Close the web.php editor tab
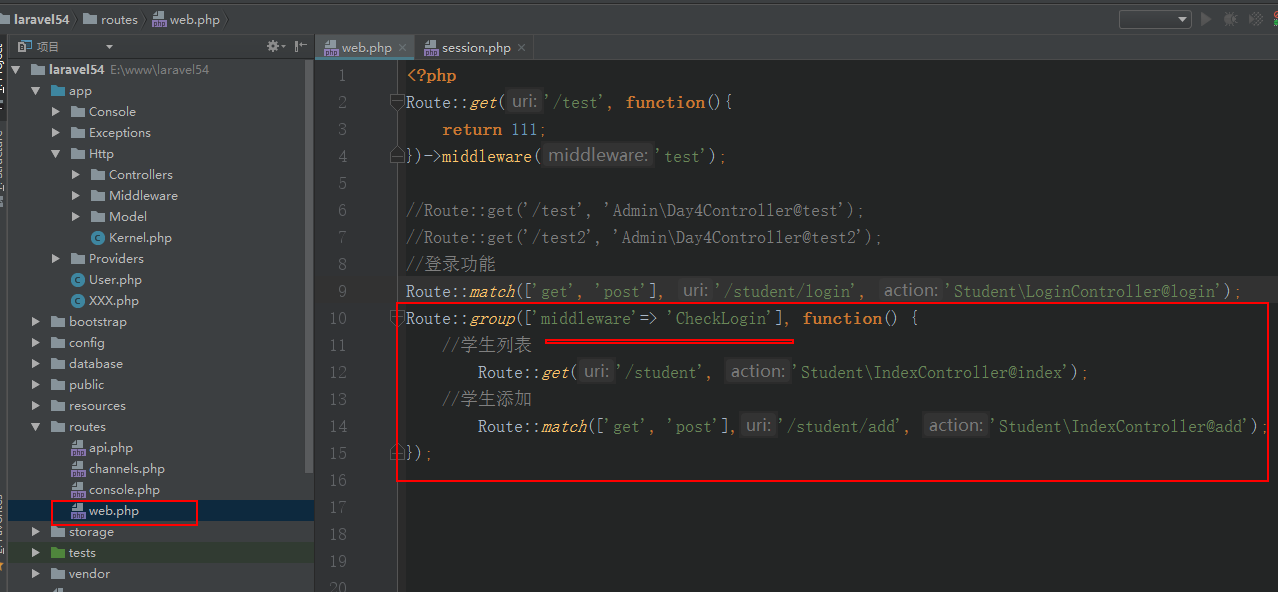This screenshot has width=1278, height=592. click(402, 48)
